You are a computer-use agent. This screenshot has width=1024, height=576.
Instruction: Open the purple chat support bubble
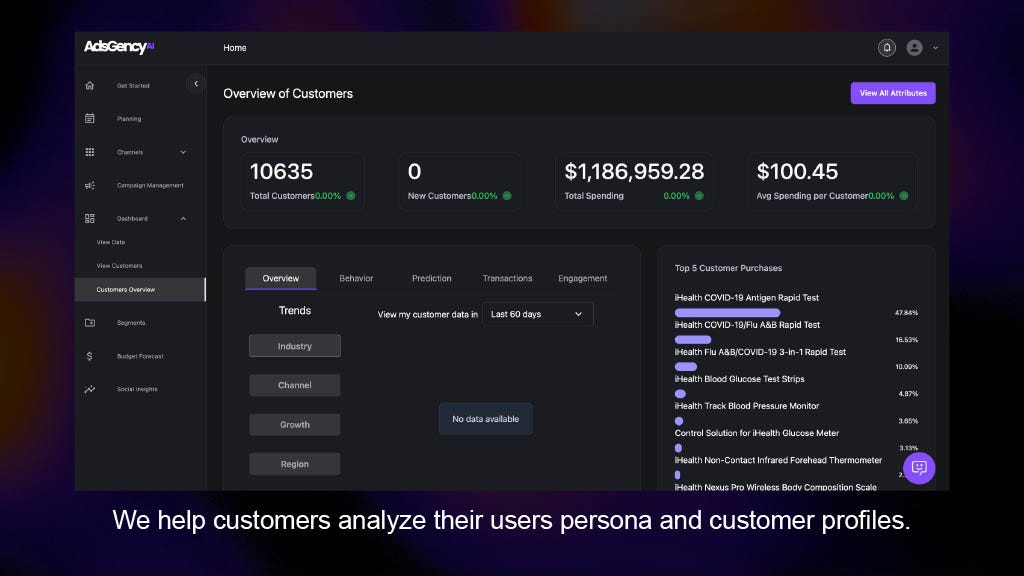(x=919, y=468)
